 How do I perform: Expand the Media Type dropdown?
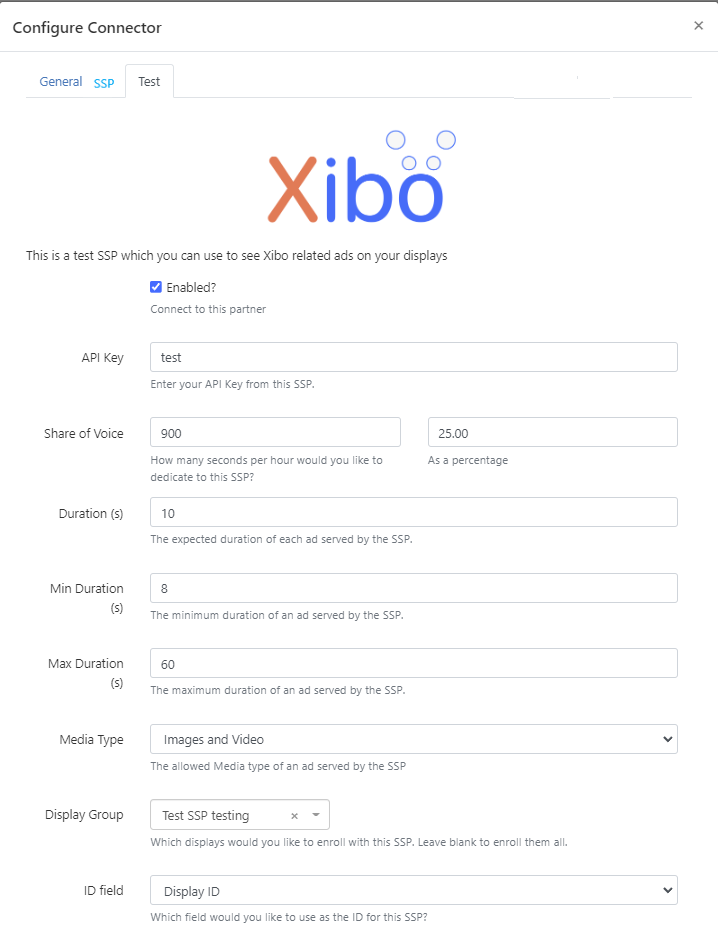(x=413, y=739)
